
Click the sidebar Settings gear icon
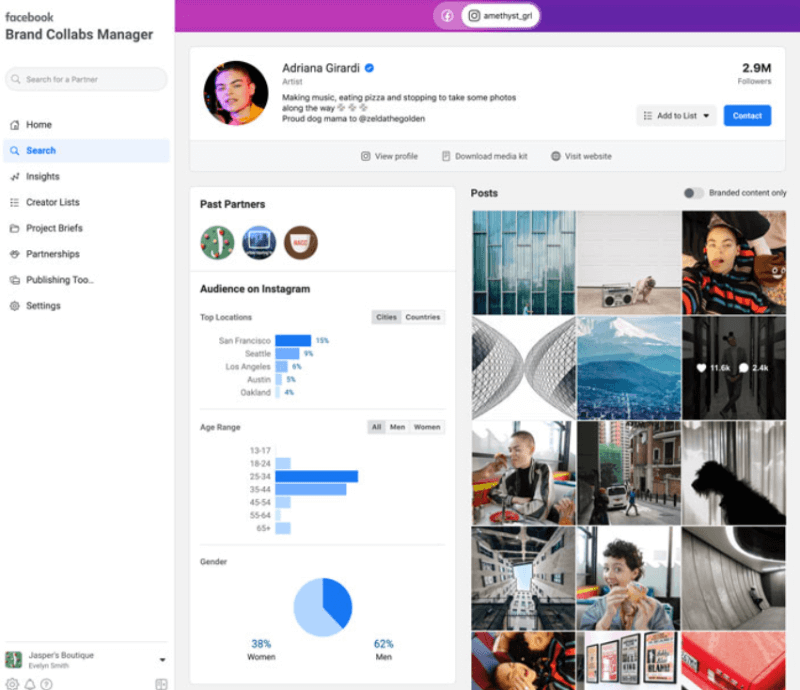15,306
